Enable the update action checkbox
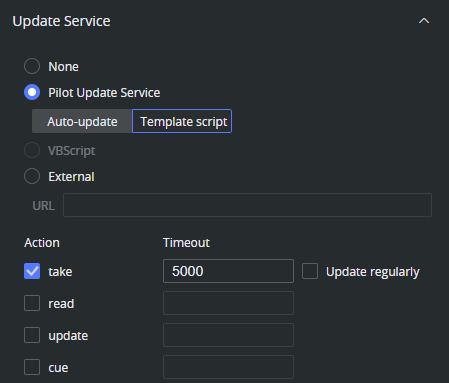Screen dimensions: 449x383 click(x=32, y=335)
